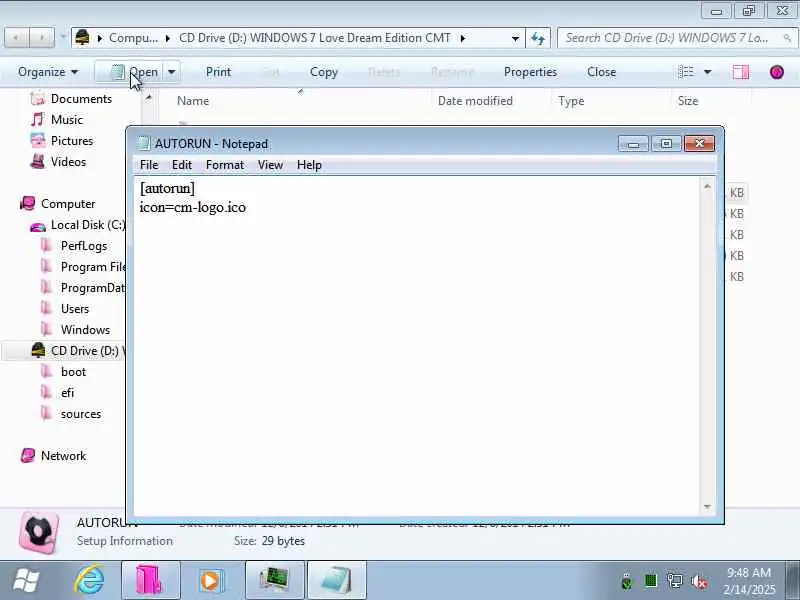Switch to Explorer window on taskbar

tap(151, 580)
